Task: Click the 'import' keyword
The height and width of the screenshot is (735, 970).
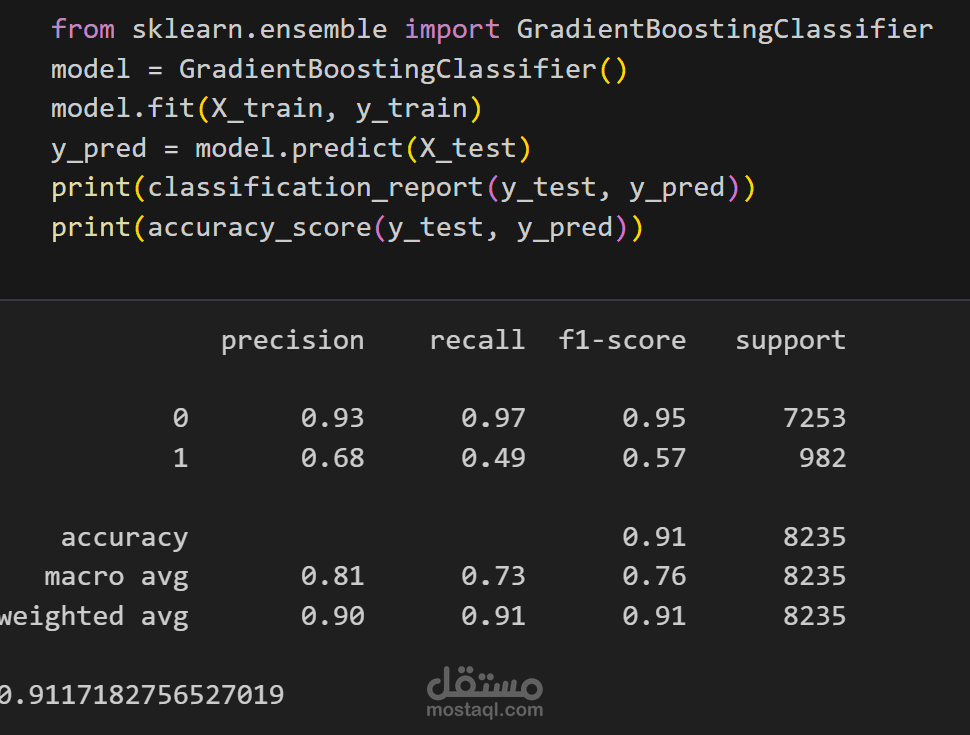Action: 452,30
